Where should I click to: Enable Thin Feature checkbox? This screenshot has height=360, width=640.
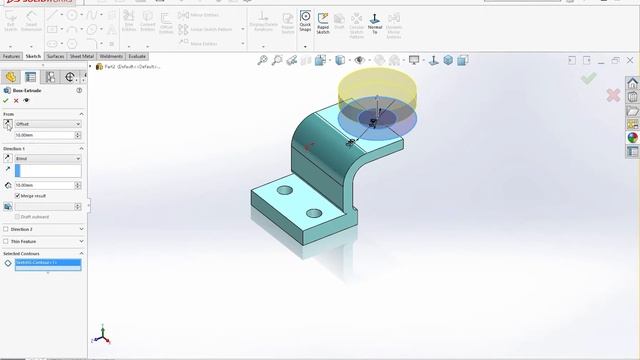pyautogui.click(x=6, y=241)
